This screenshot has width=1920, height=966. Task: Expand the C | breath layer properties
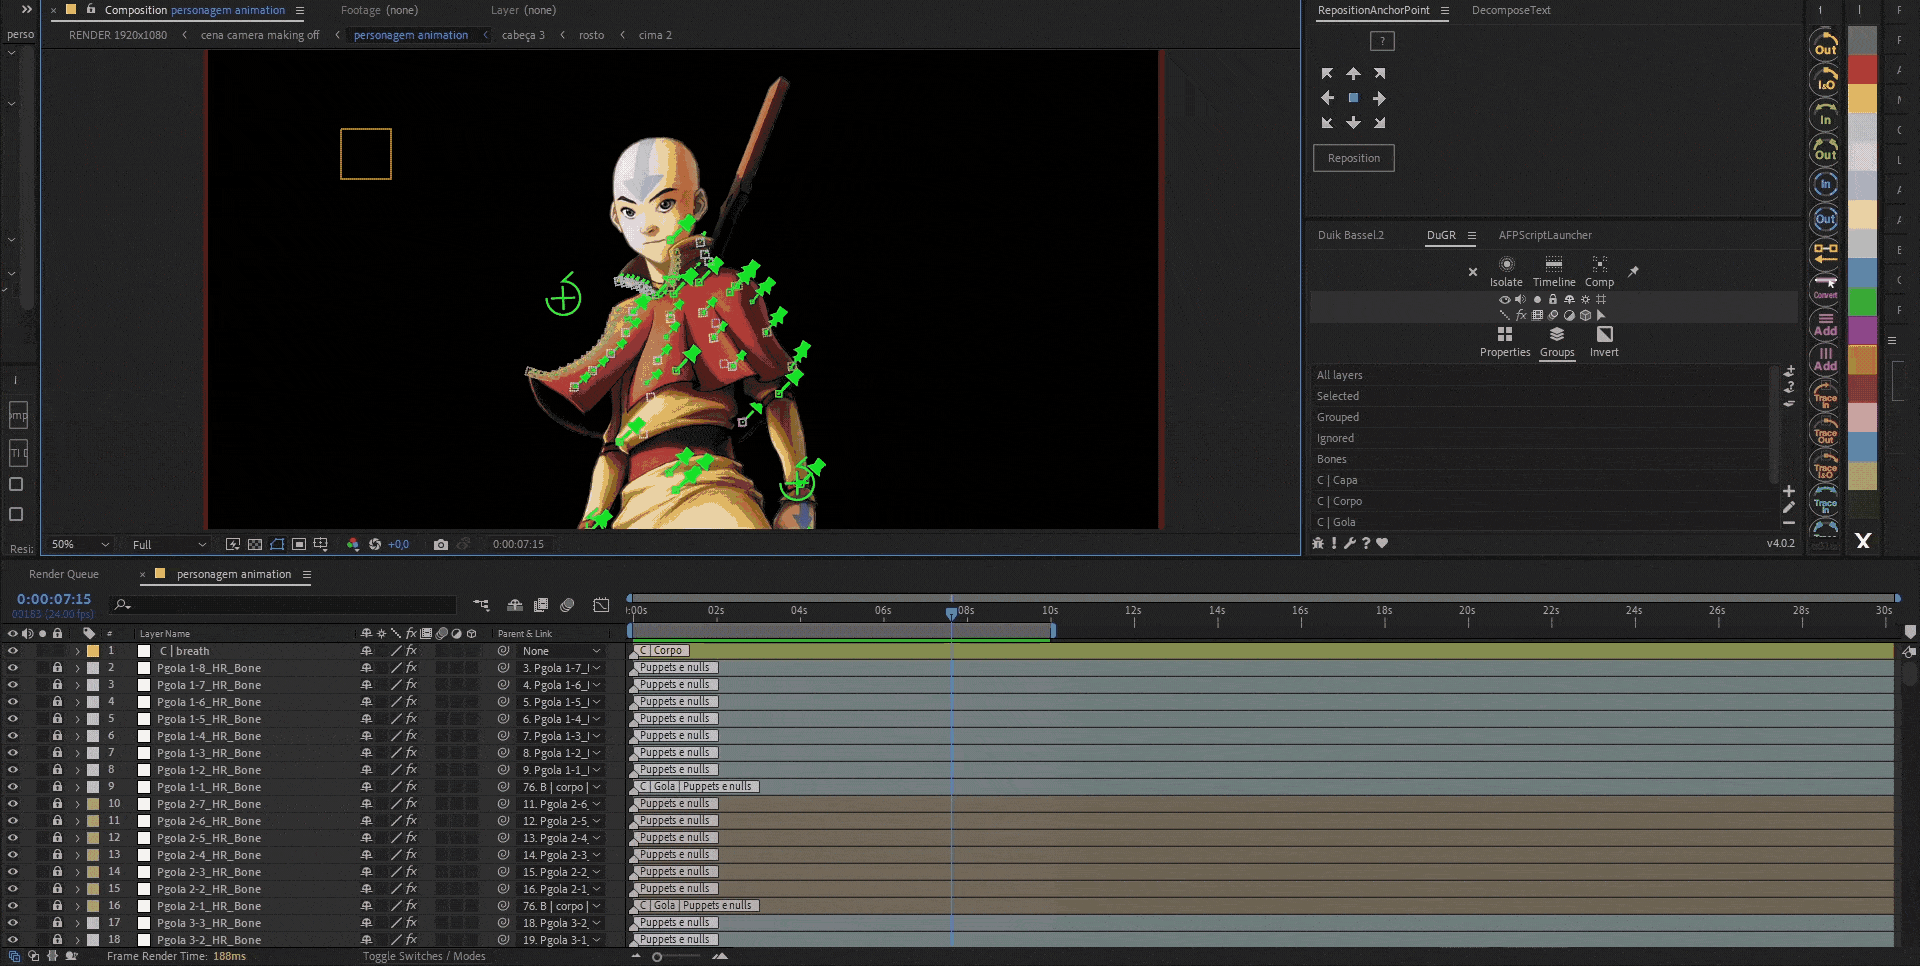point(77,651)
